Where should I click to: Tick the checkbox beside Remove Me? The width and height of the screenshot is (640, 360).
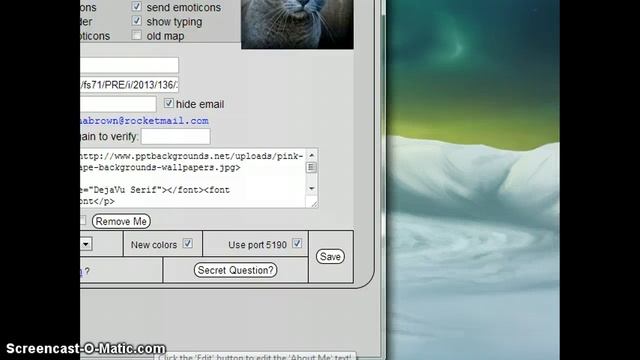(83, 220)
